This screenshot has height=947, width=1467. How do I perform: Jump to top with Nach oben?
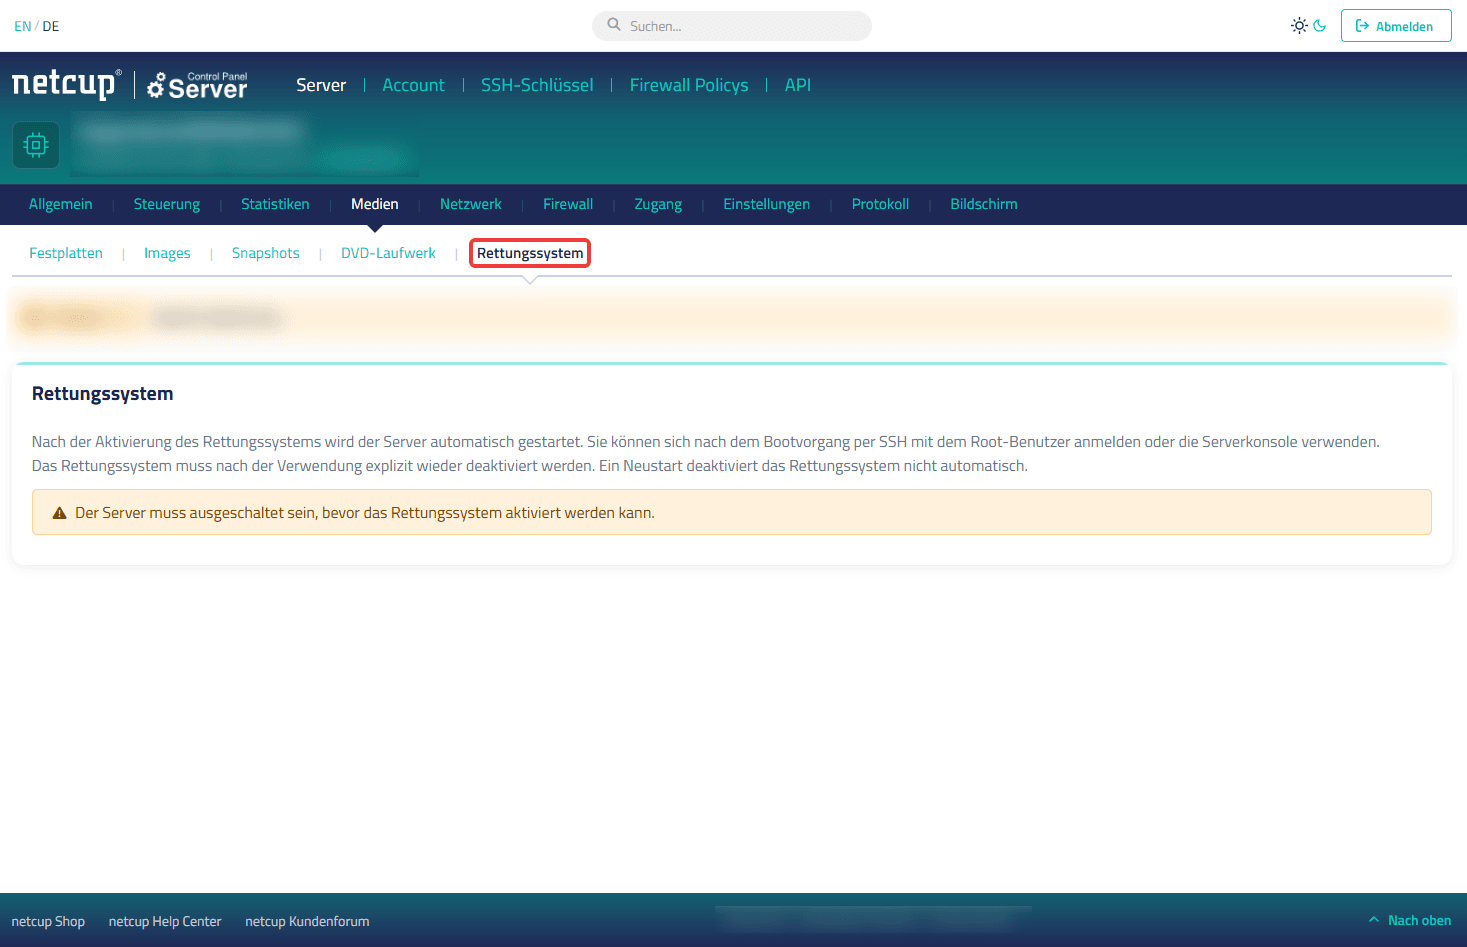1410,920
